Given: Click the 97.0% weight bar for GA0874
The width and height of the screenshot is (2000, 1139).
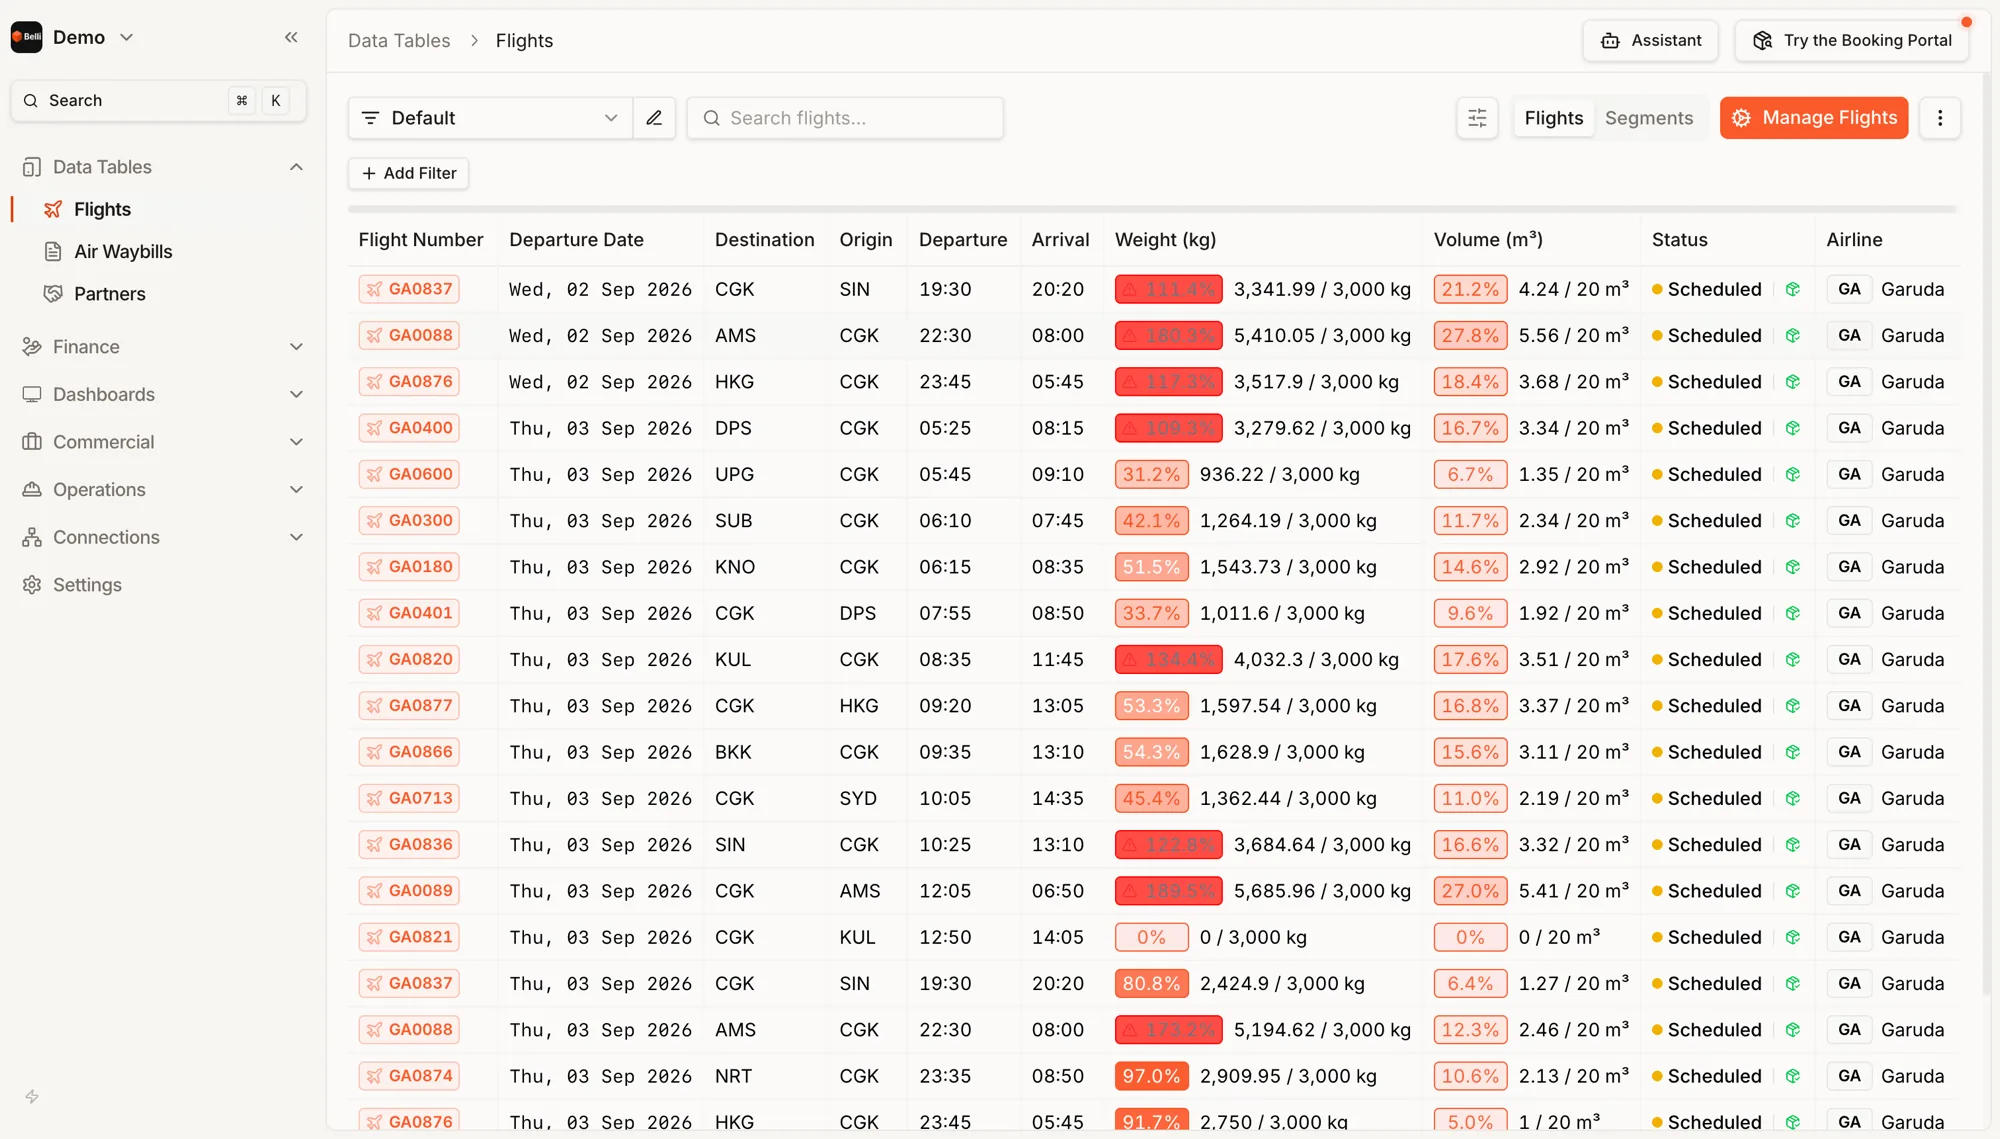Looking at the screenshot, I should tap(1151, 1076).
